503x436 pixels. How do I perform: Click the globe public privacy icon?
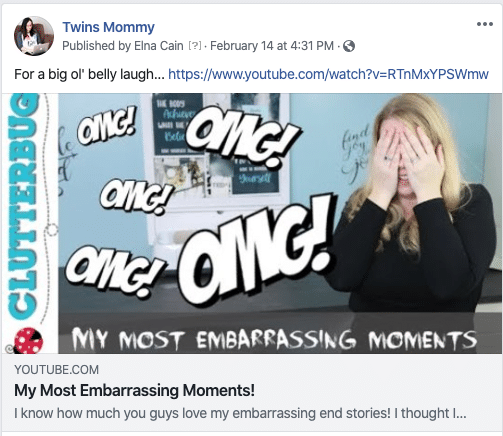coord(349,46)
